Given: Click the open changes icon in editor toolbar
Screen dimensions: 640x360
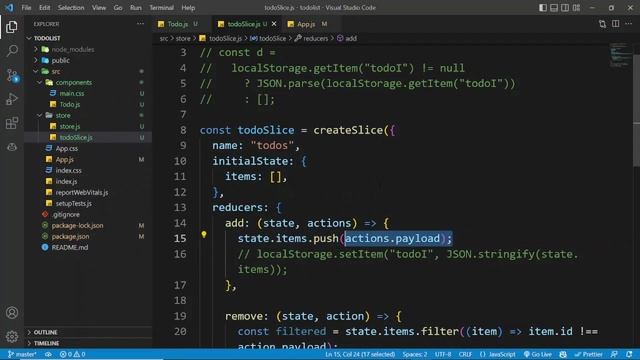Looking at the screenshot, I should click(602, 24).
